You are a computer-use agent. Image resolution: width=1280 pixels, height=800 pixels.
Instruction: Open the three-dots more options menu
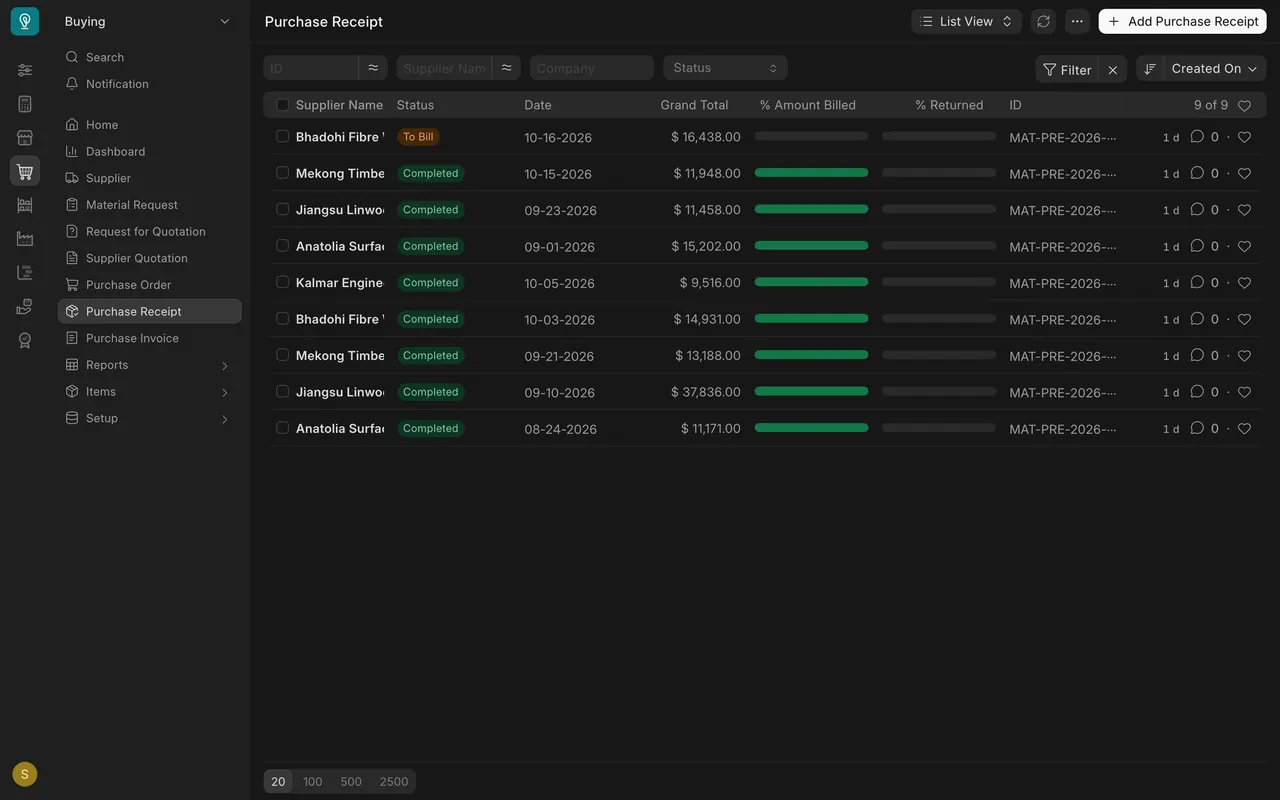coord(1077,21)
